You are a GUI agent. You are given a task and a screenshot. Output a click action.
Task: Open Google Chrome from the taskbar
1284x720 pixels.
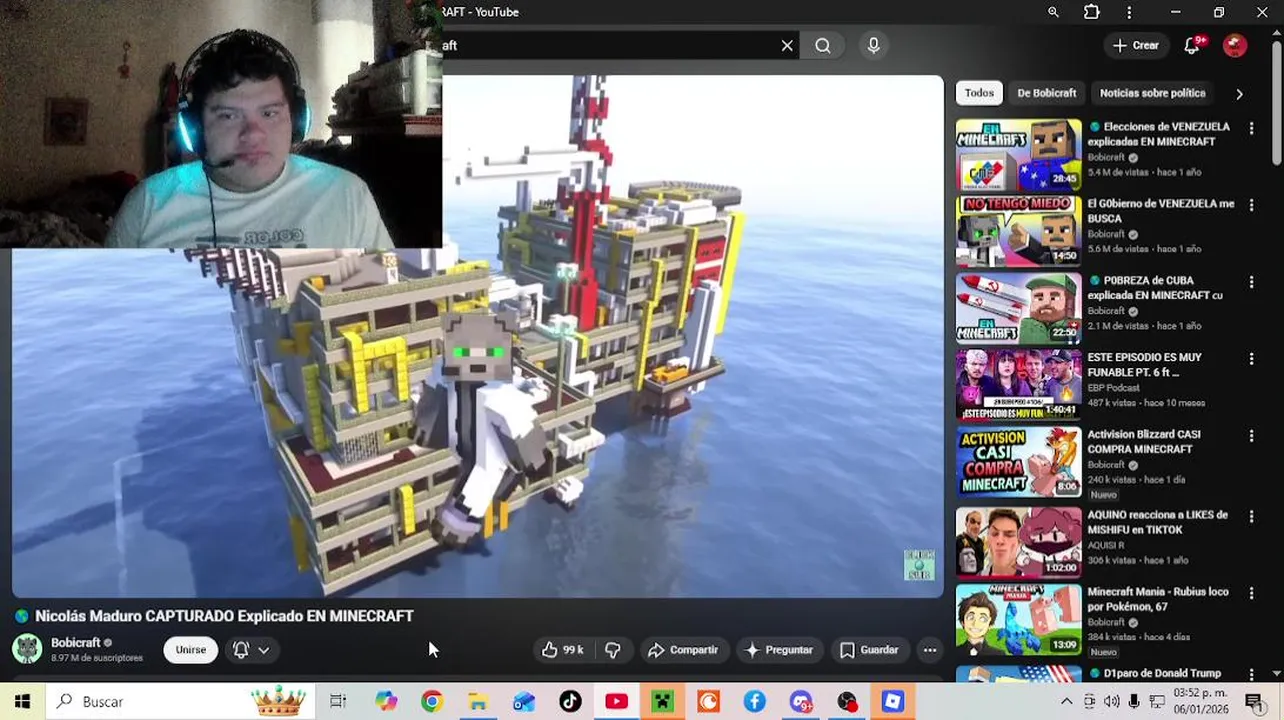431,702
